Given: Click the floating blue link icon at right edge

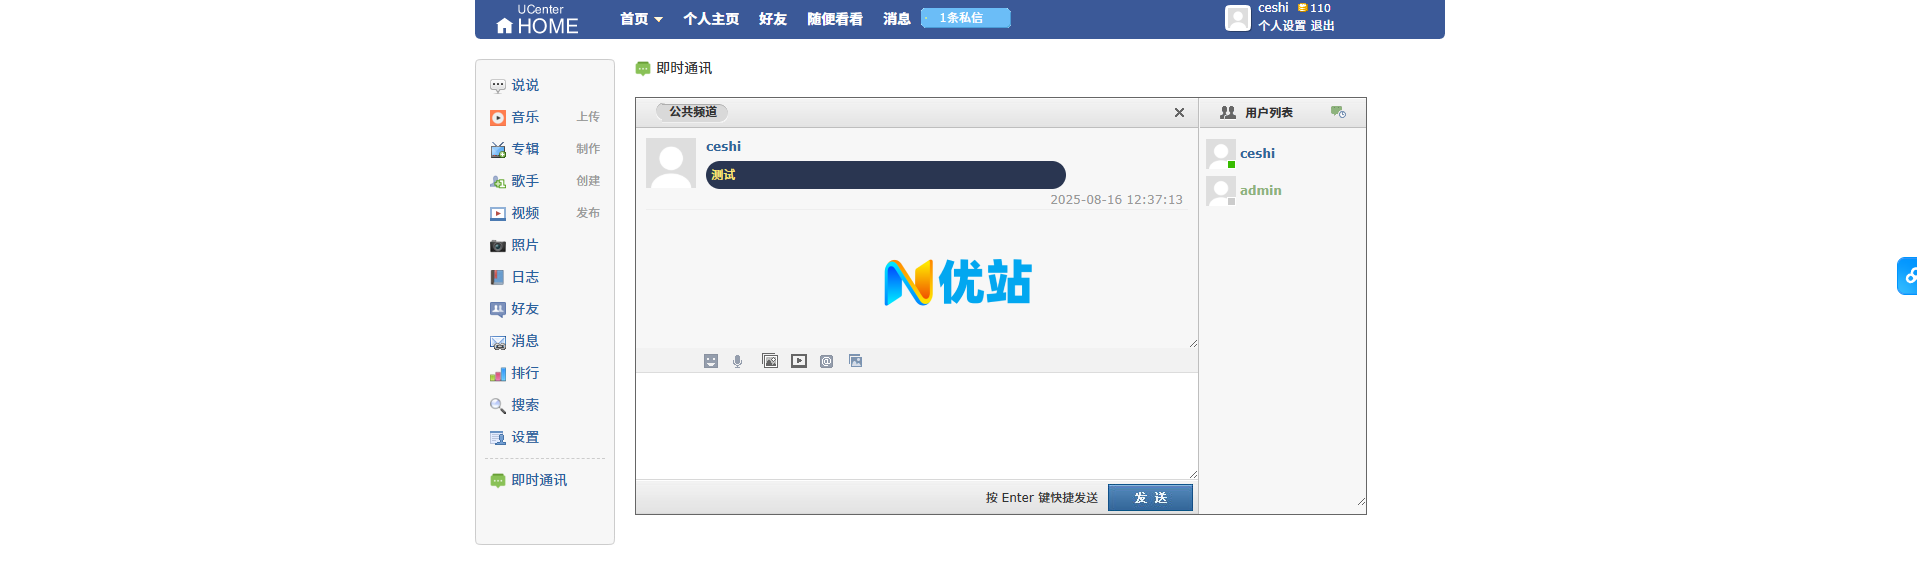Looking at the screenshot, I should pyautogui.click(x=1908, y=276).
